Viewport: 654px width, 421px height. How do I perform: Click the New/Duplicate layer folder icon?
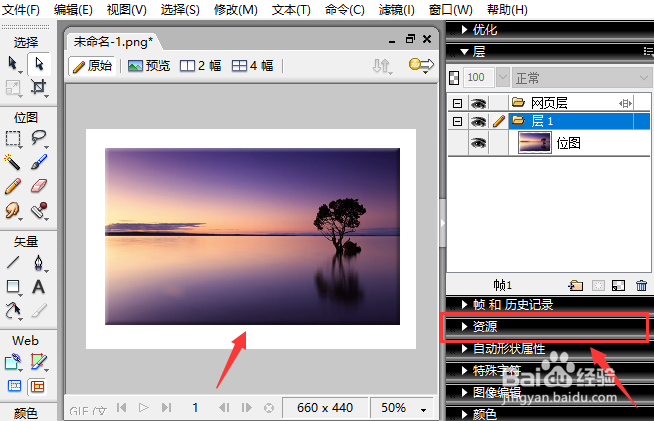pos(576,285)
